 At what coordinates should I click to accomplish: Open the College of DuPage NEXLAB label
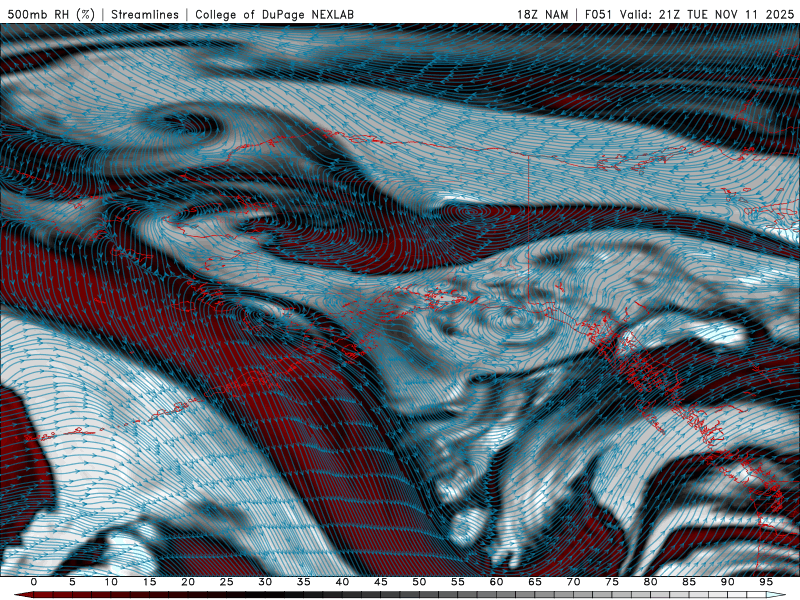[x=274, y=14]
